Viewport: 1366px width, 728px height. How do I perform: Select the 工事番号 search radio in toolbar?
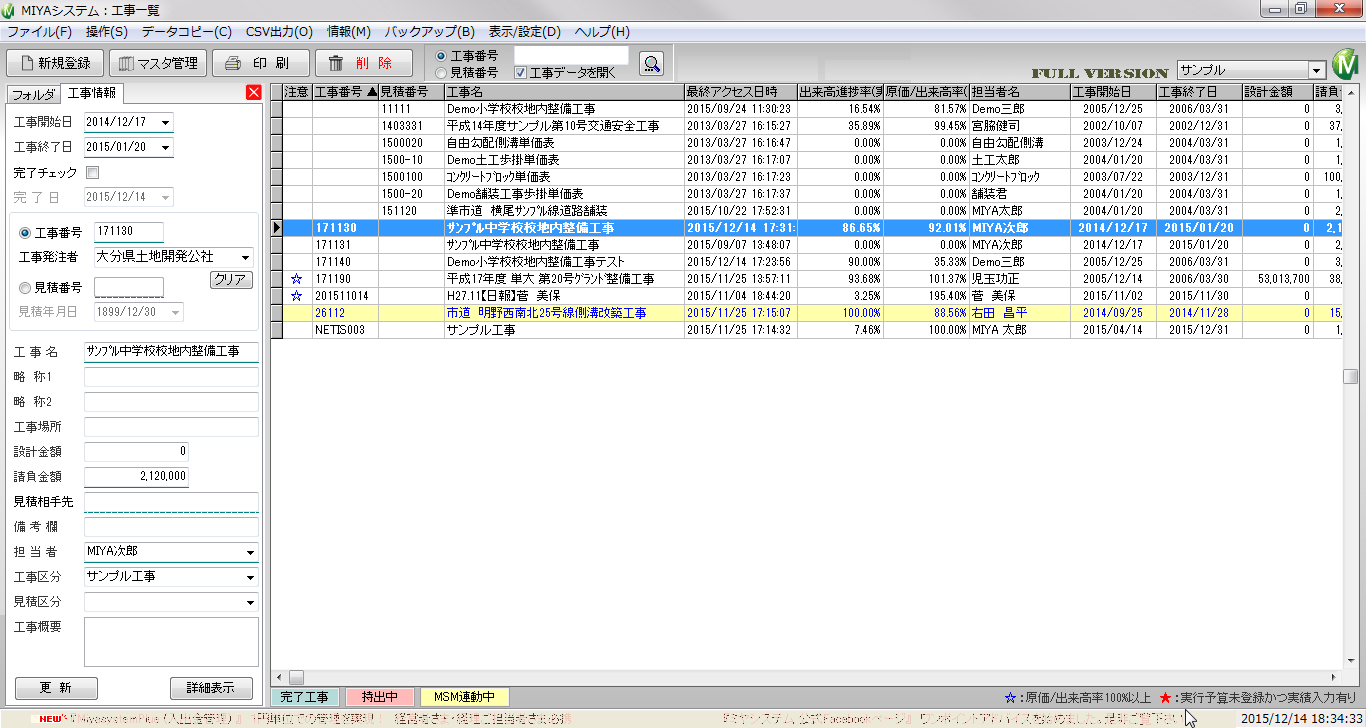tap(441, 56)
